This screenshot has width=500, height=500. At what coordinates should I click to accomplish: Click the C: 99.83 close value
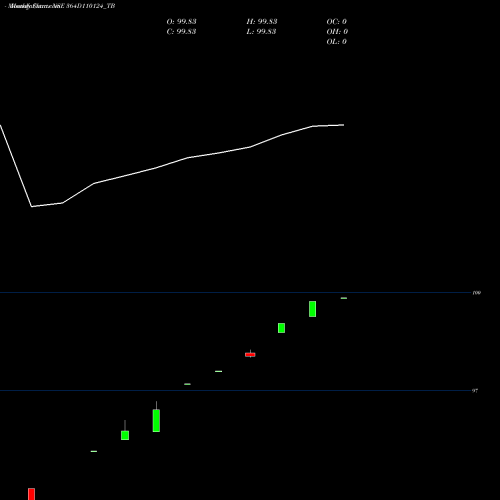(x=181, y=32)
